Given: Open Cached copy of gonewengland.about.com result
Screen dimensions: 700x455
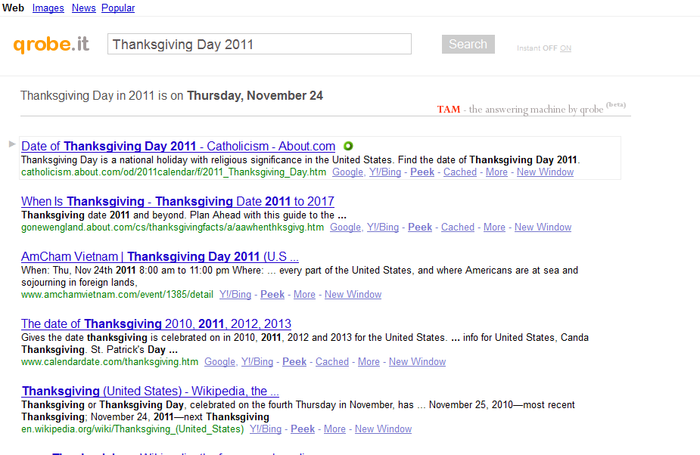Looking at the screenshot, I should click(x=458, y=227).
